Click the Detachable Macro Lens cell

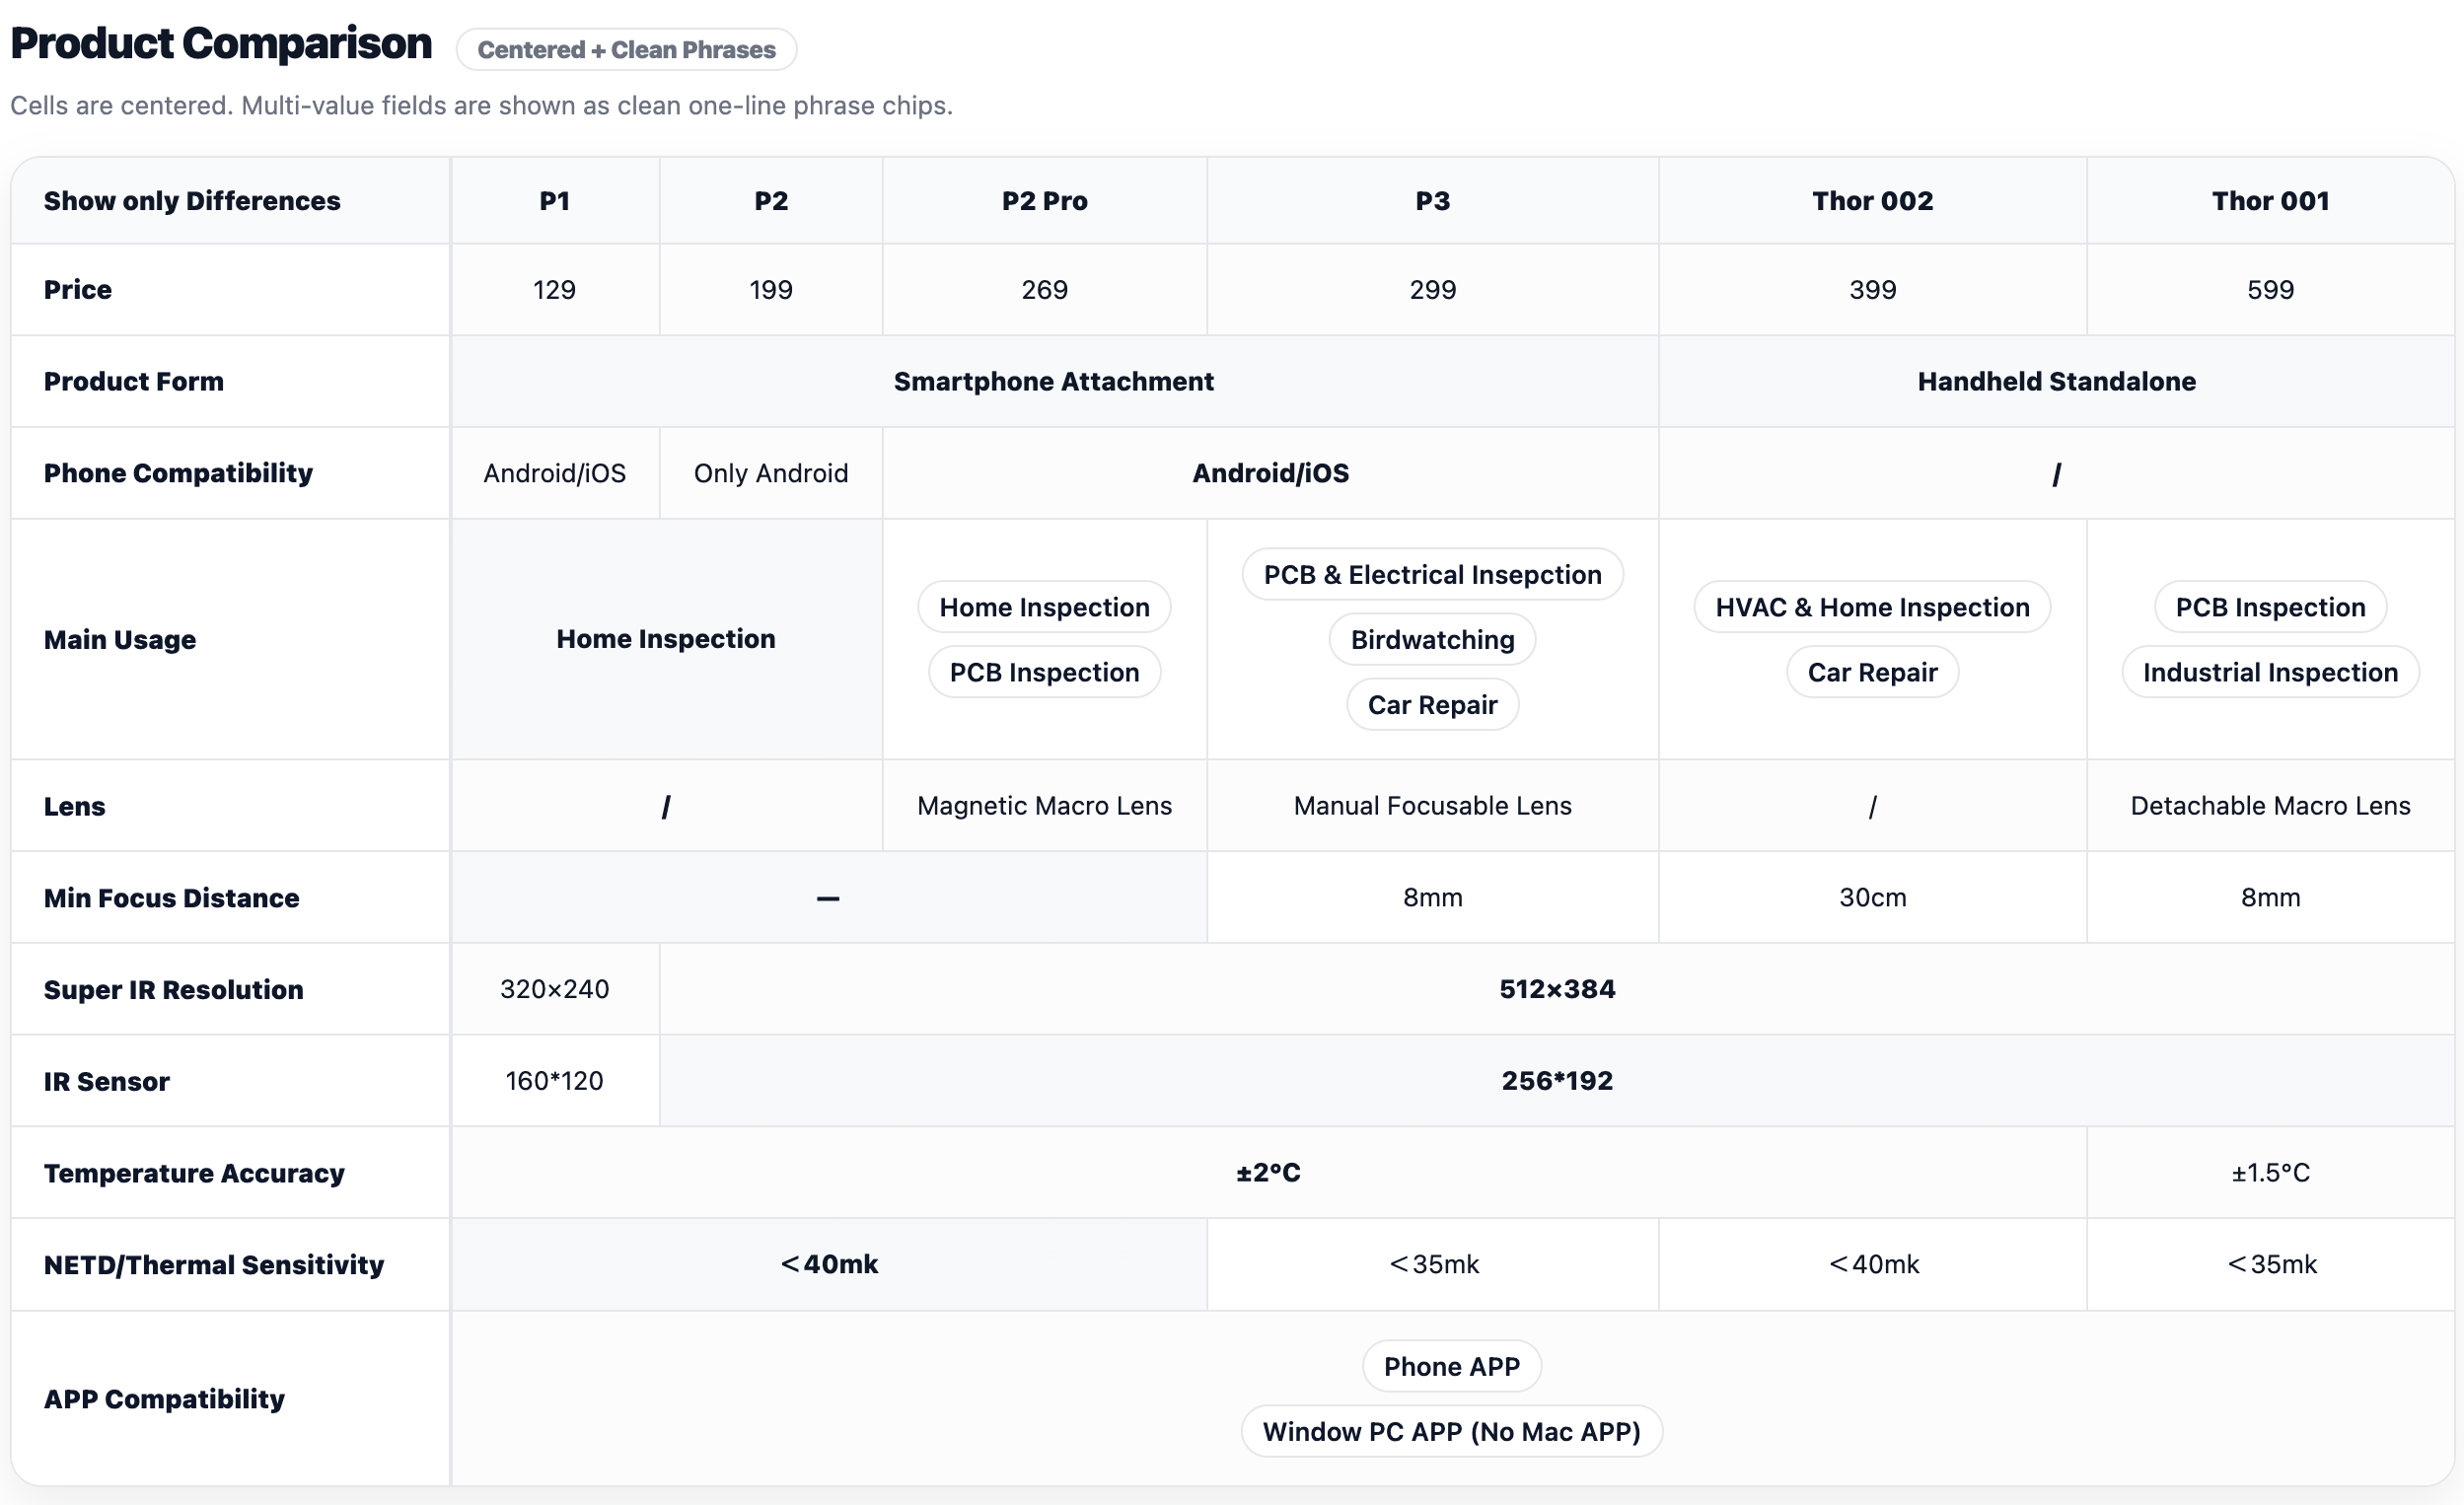pos(2270,806)
